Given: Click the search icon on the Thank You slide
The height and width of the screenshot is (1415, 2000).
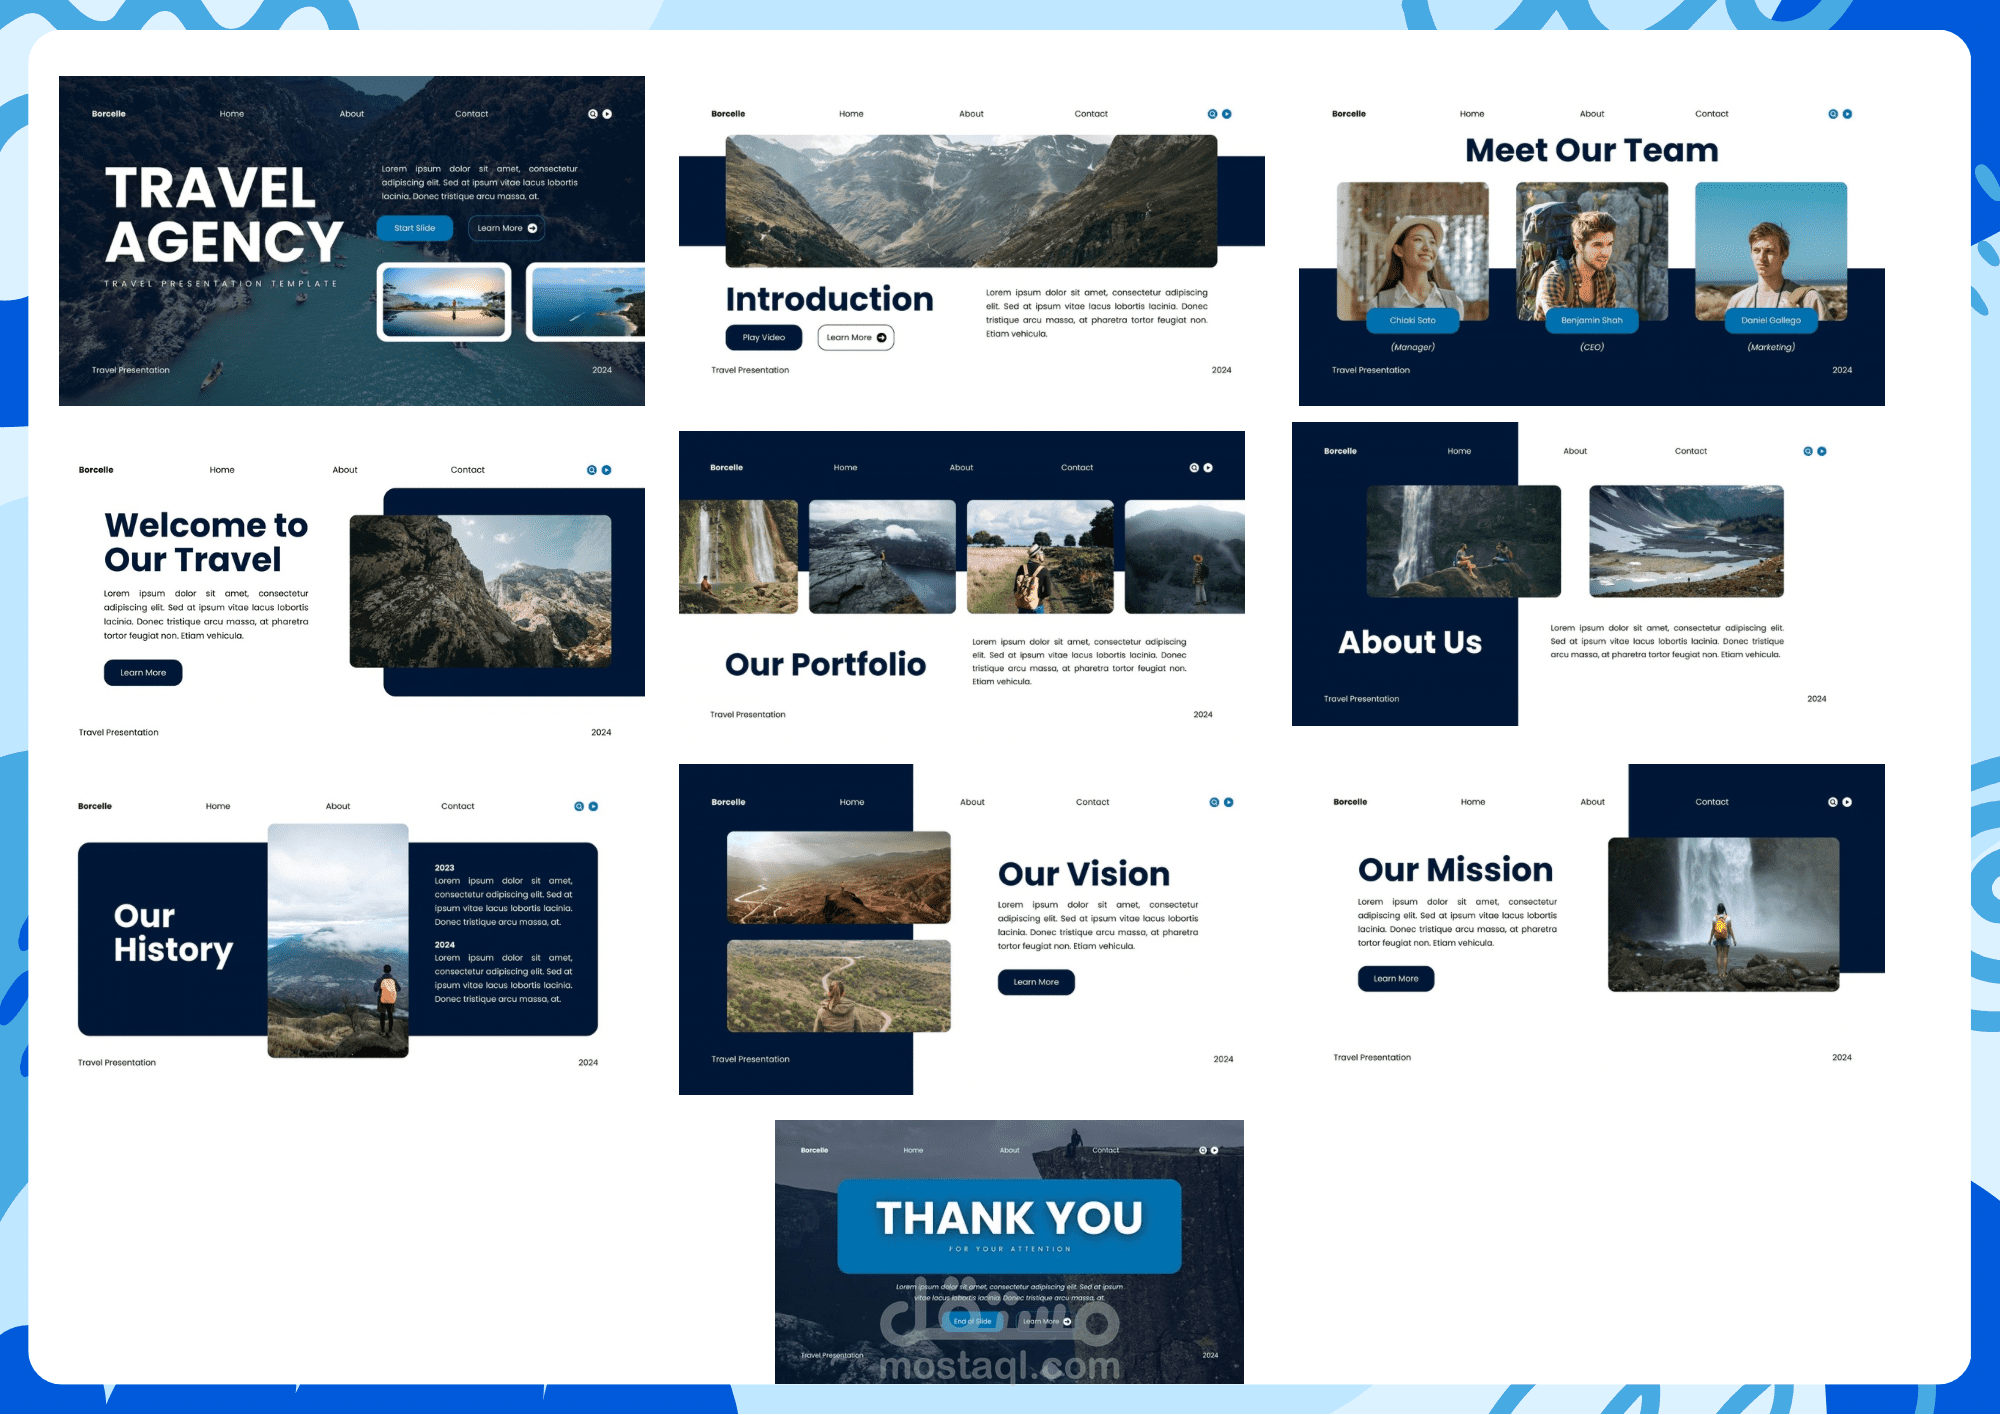Looking at the screenshot, I should [1203, 1150].
